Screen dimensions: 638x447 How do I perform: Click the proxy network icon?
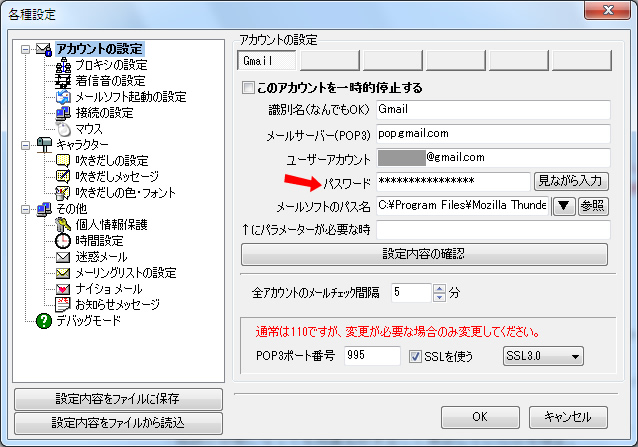[63, 65]
